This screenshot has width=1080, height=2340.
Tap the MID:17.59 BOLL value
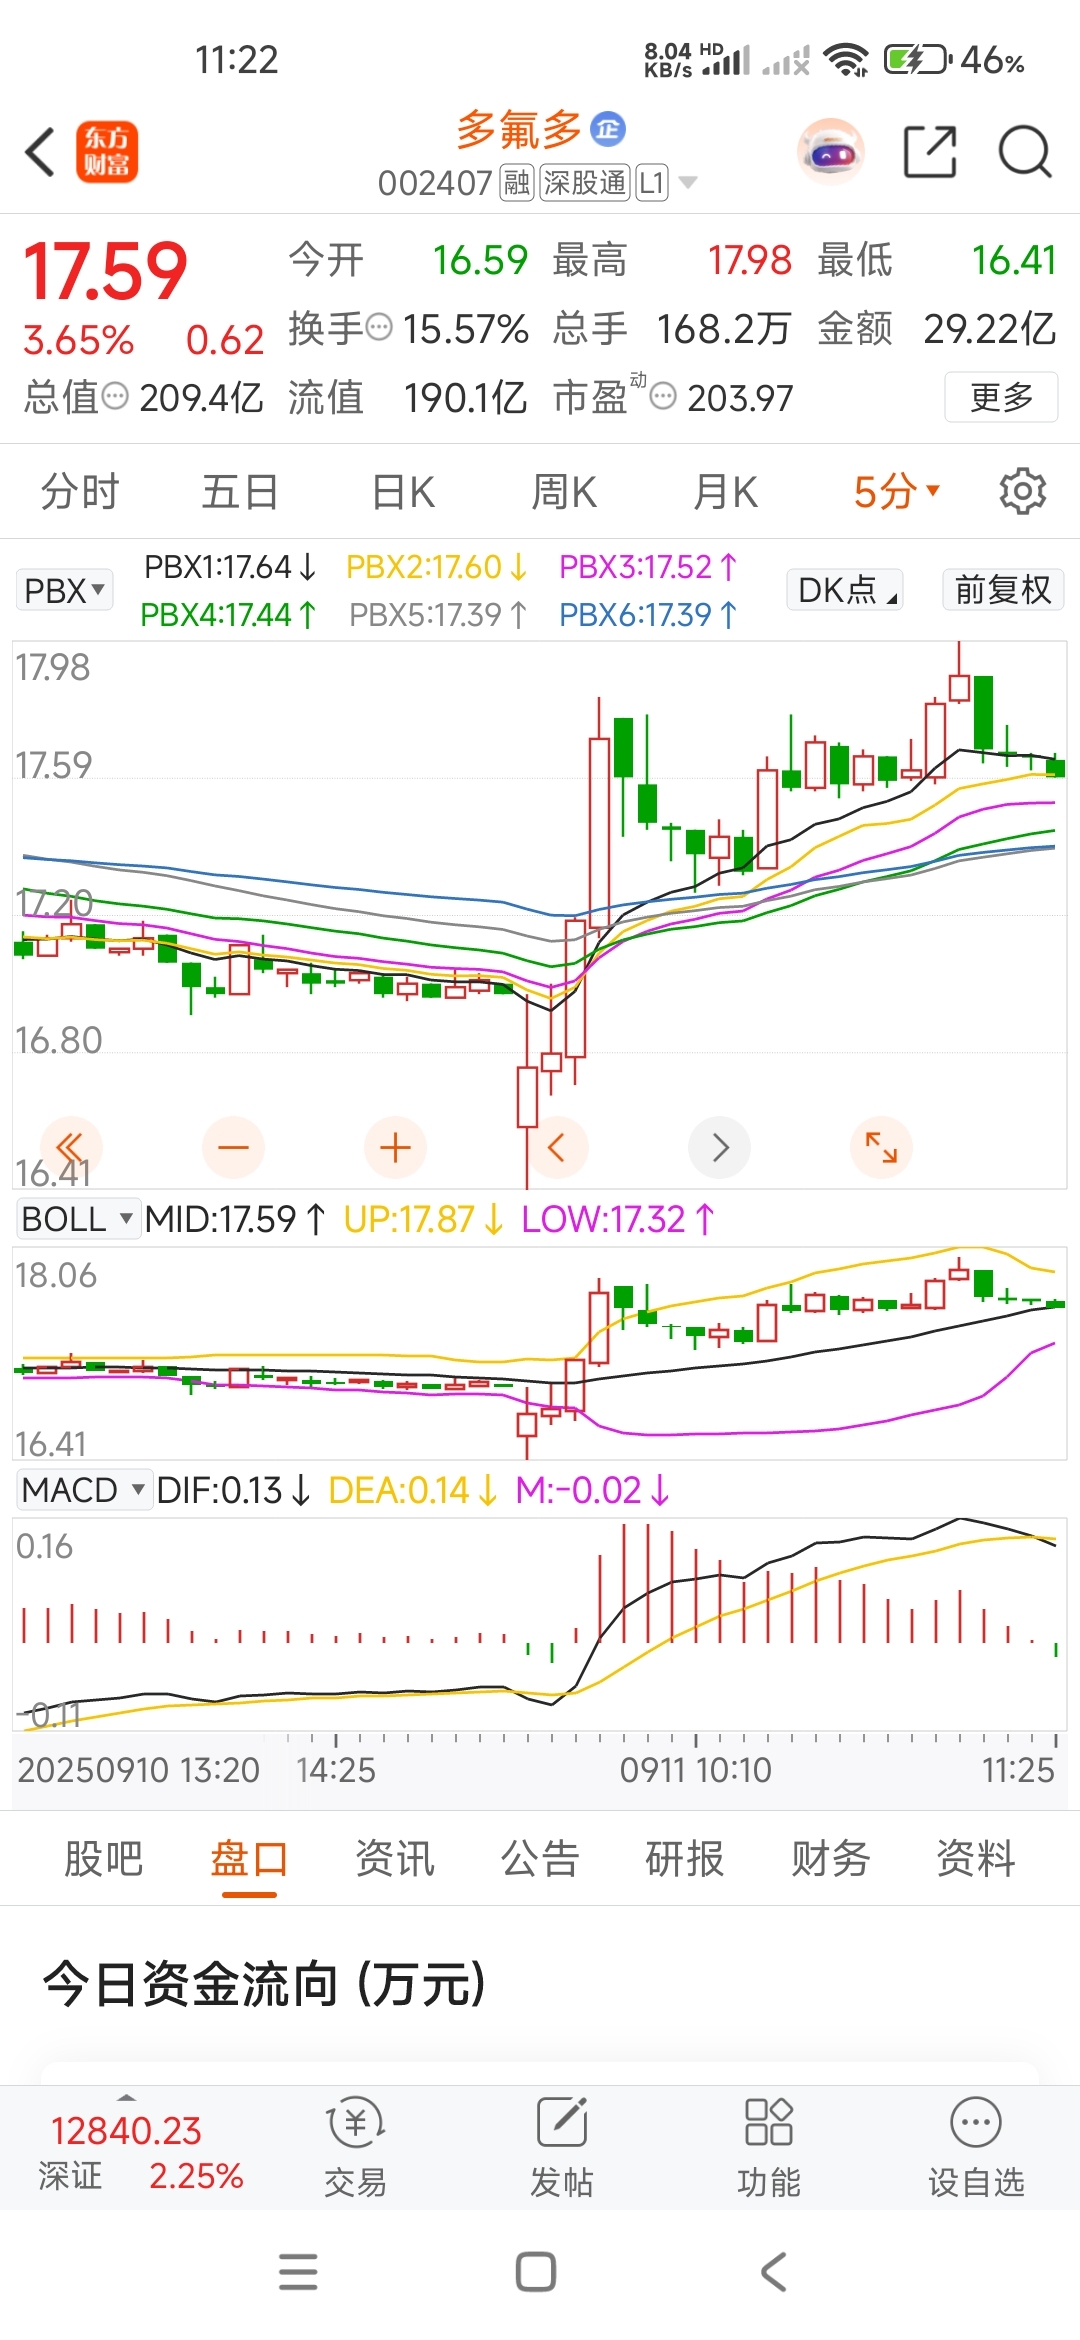coord(235,1219)
